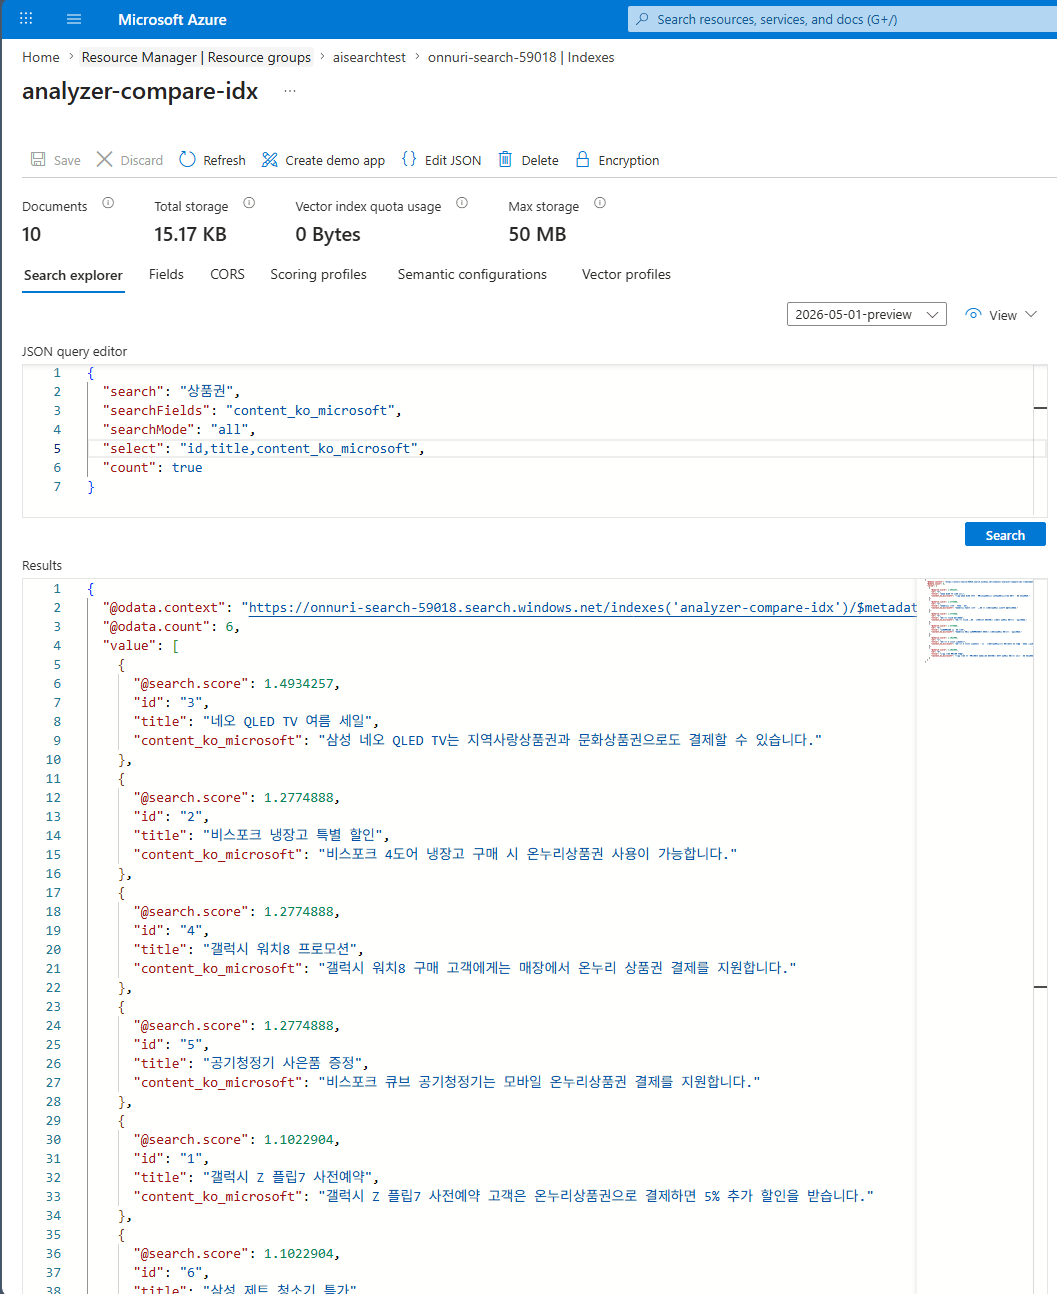Viewport: 1057px width, 1294px height.
Task: Expand the View chevron
Action: click(1031, 314)
